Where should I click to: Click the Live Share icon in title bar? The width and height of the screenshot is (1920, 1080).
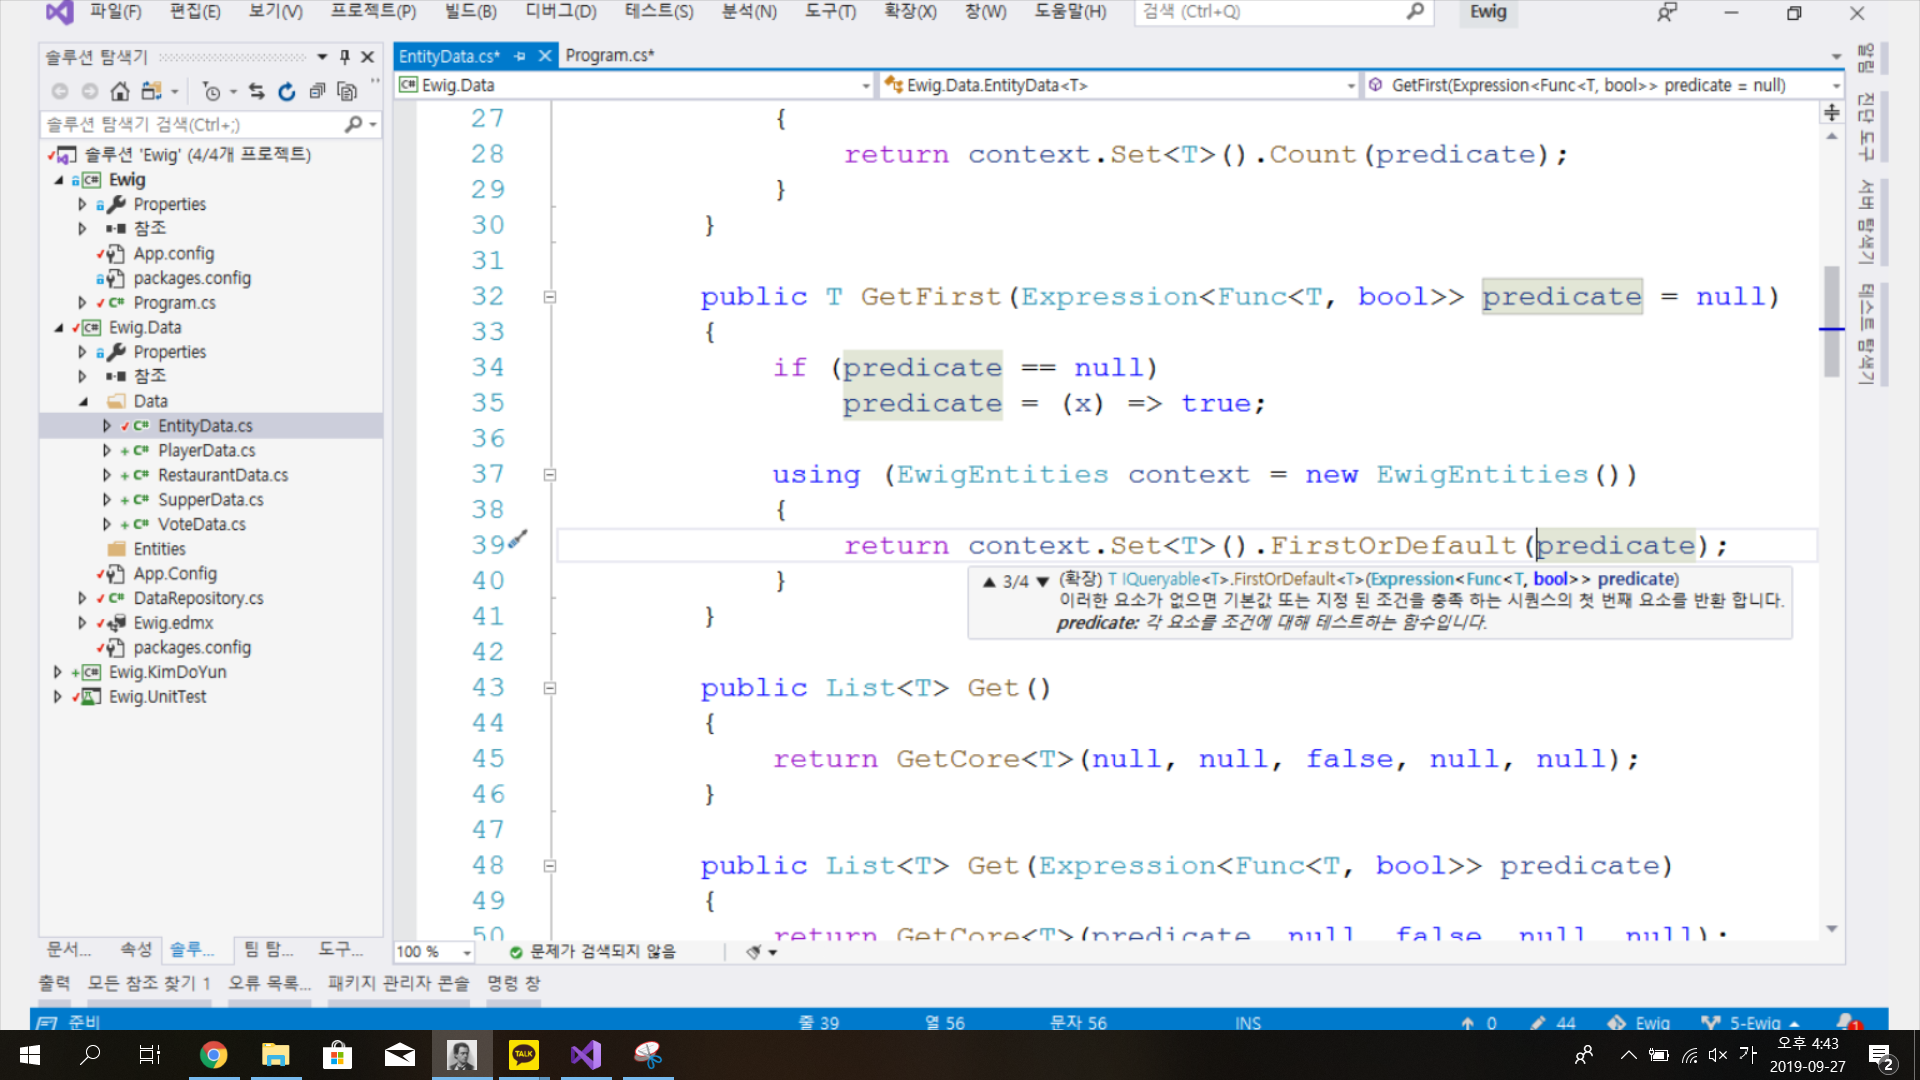(1666, 13)
